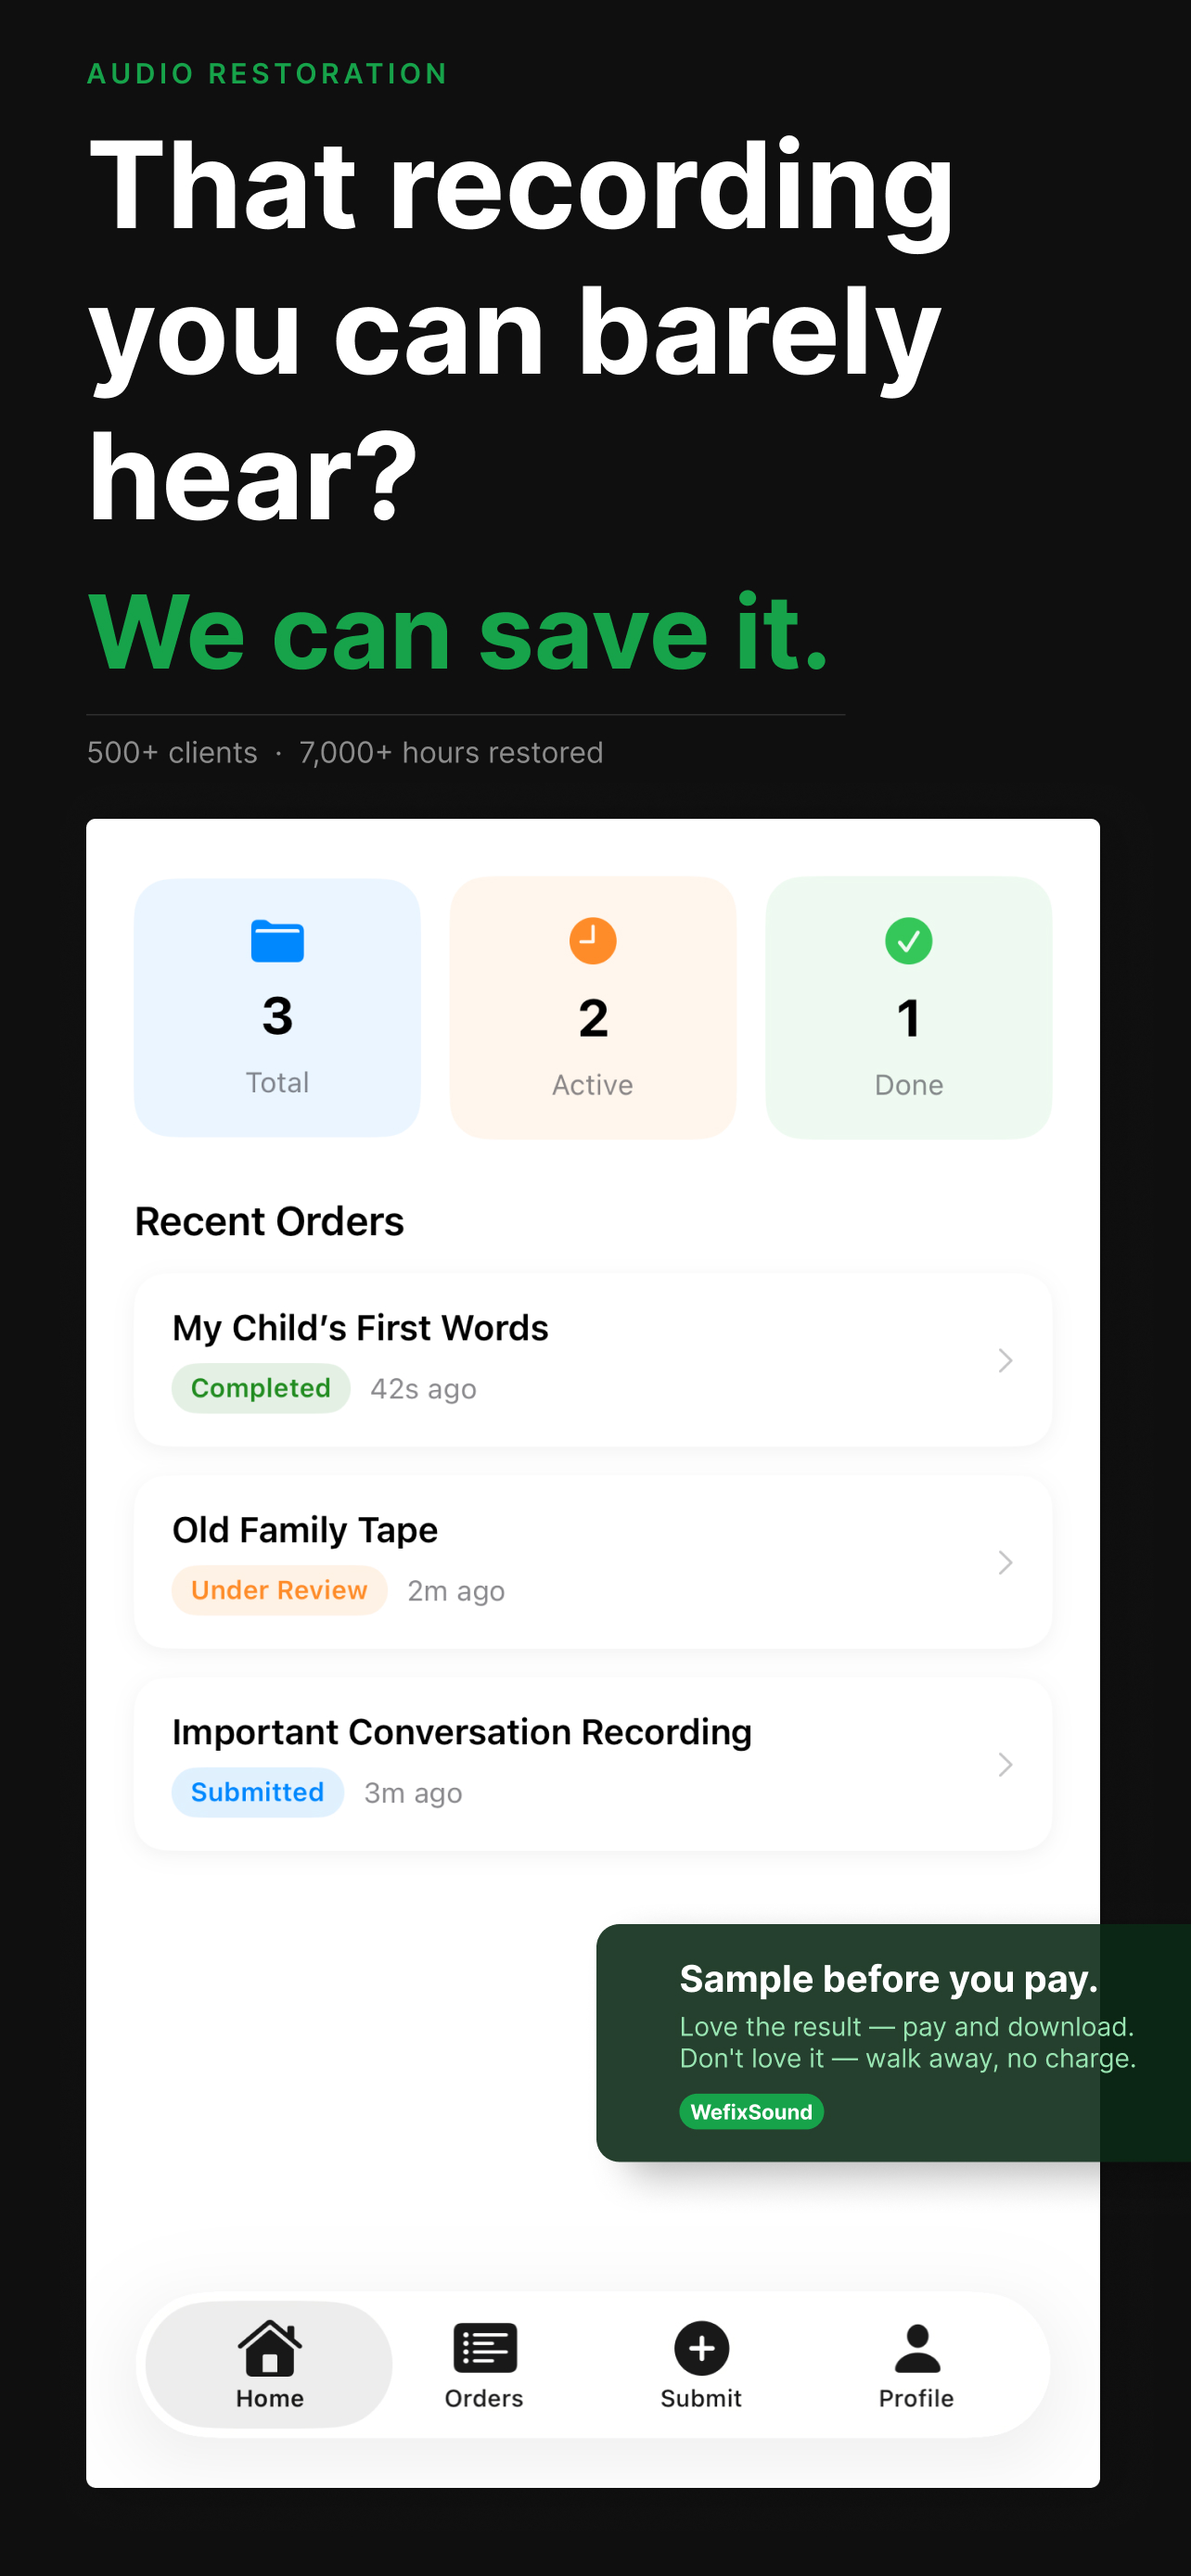Viewport: 1191px width, 2576px height.
Task: Click the "Completed" status badge
Action: (260, 1388)
